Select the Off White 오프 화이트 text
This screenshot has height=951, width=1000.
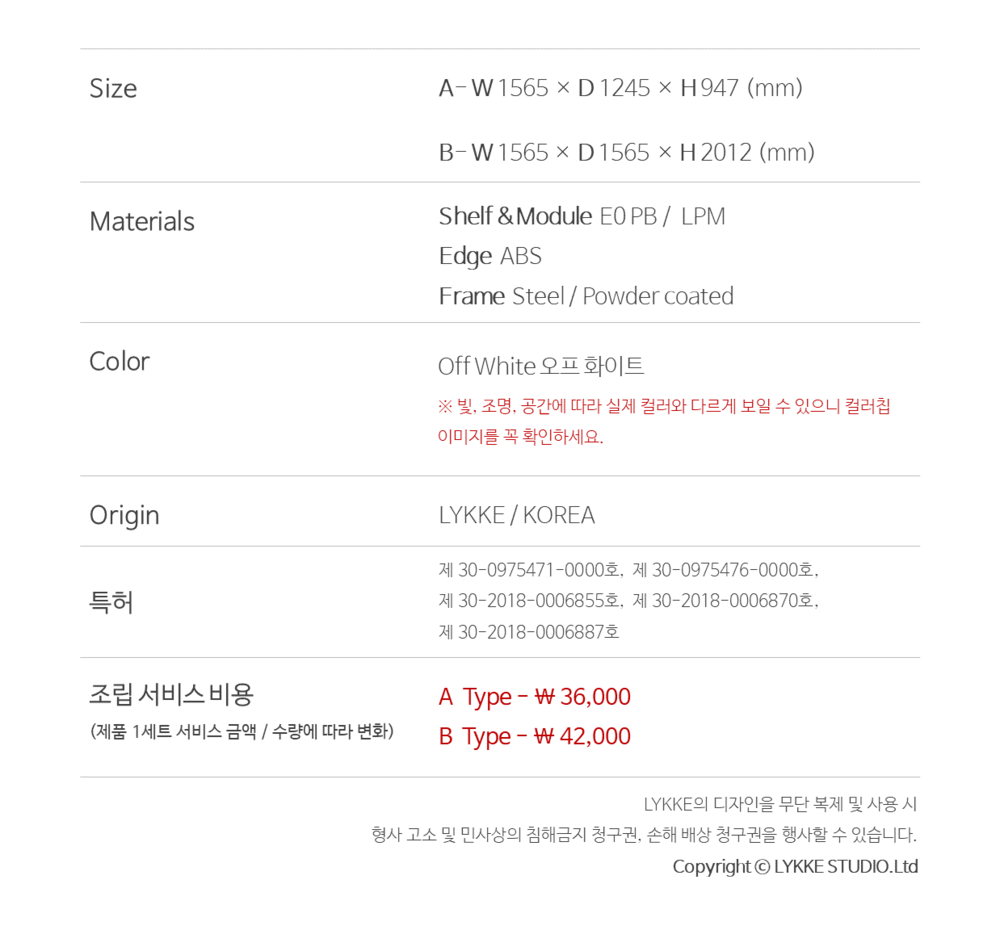tap(541, 366)
